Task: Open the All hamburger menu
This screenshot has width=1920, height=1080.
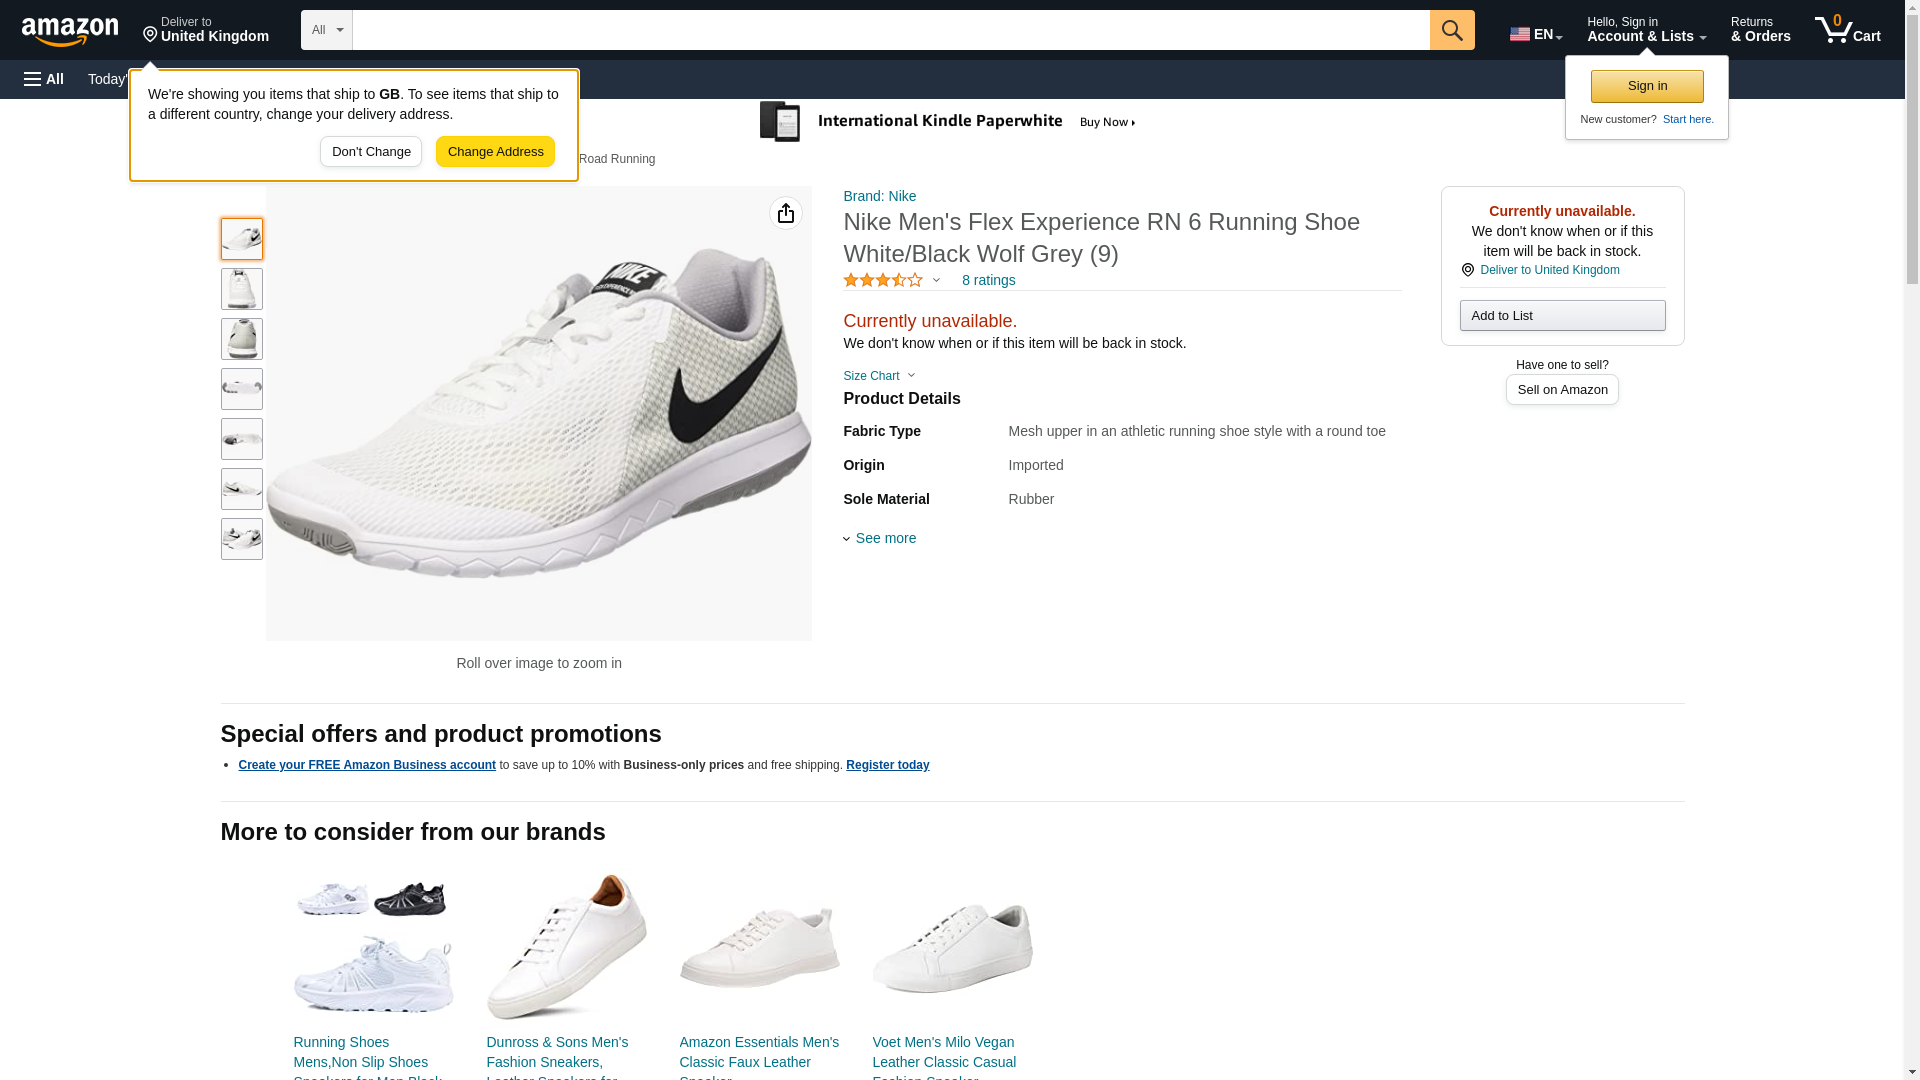Action: click(44, 79)
